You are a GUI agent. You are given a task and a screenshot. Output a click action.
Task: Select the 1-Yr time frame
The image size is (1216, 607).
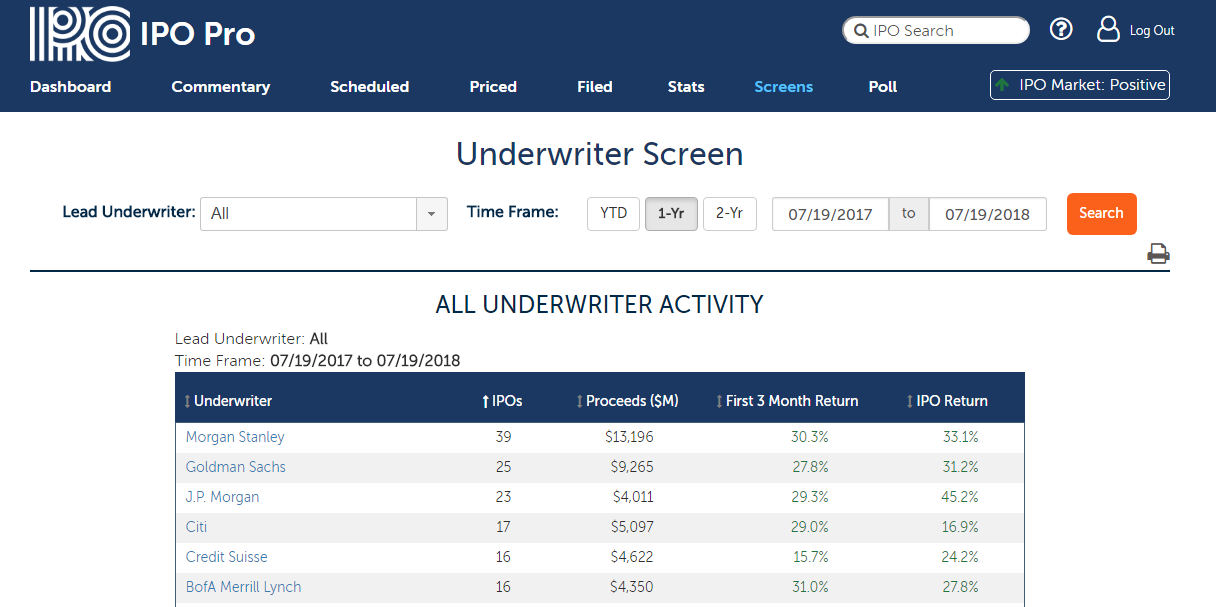click(x=671, y=214)
